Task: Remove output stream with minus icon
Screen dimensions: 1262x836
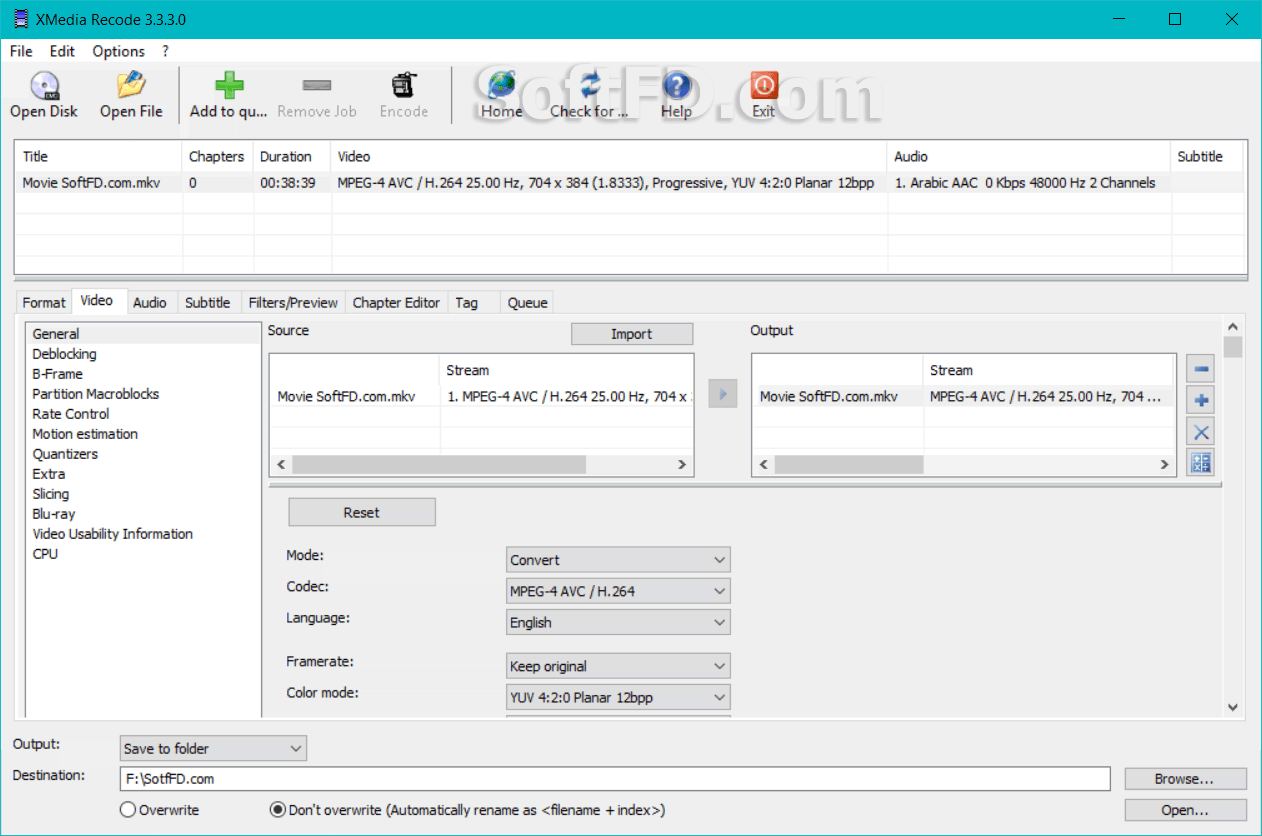Action: point(1201,369)
